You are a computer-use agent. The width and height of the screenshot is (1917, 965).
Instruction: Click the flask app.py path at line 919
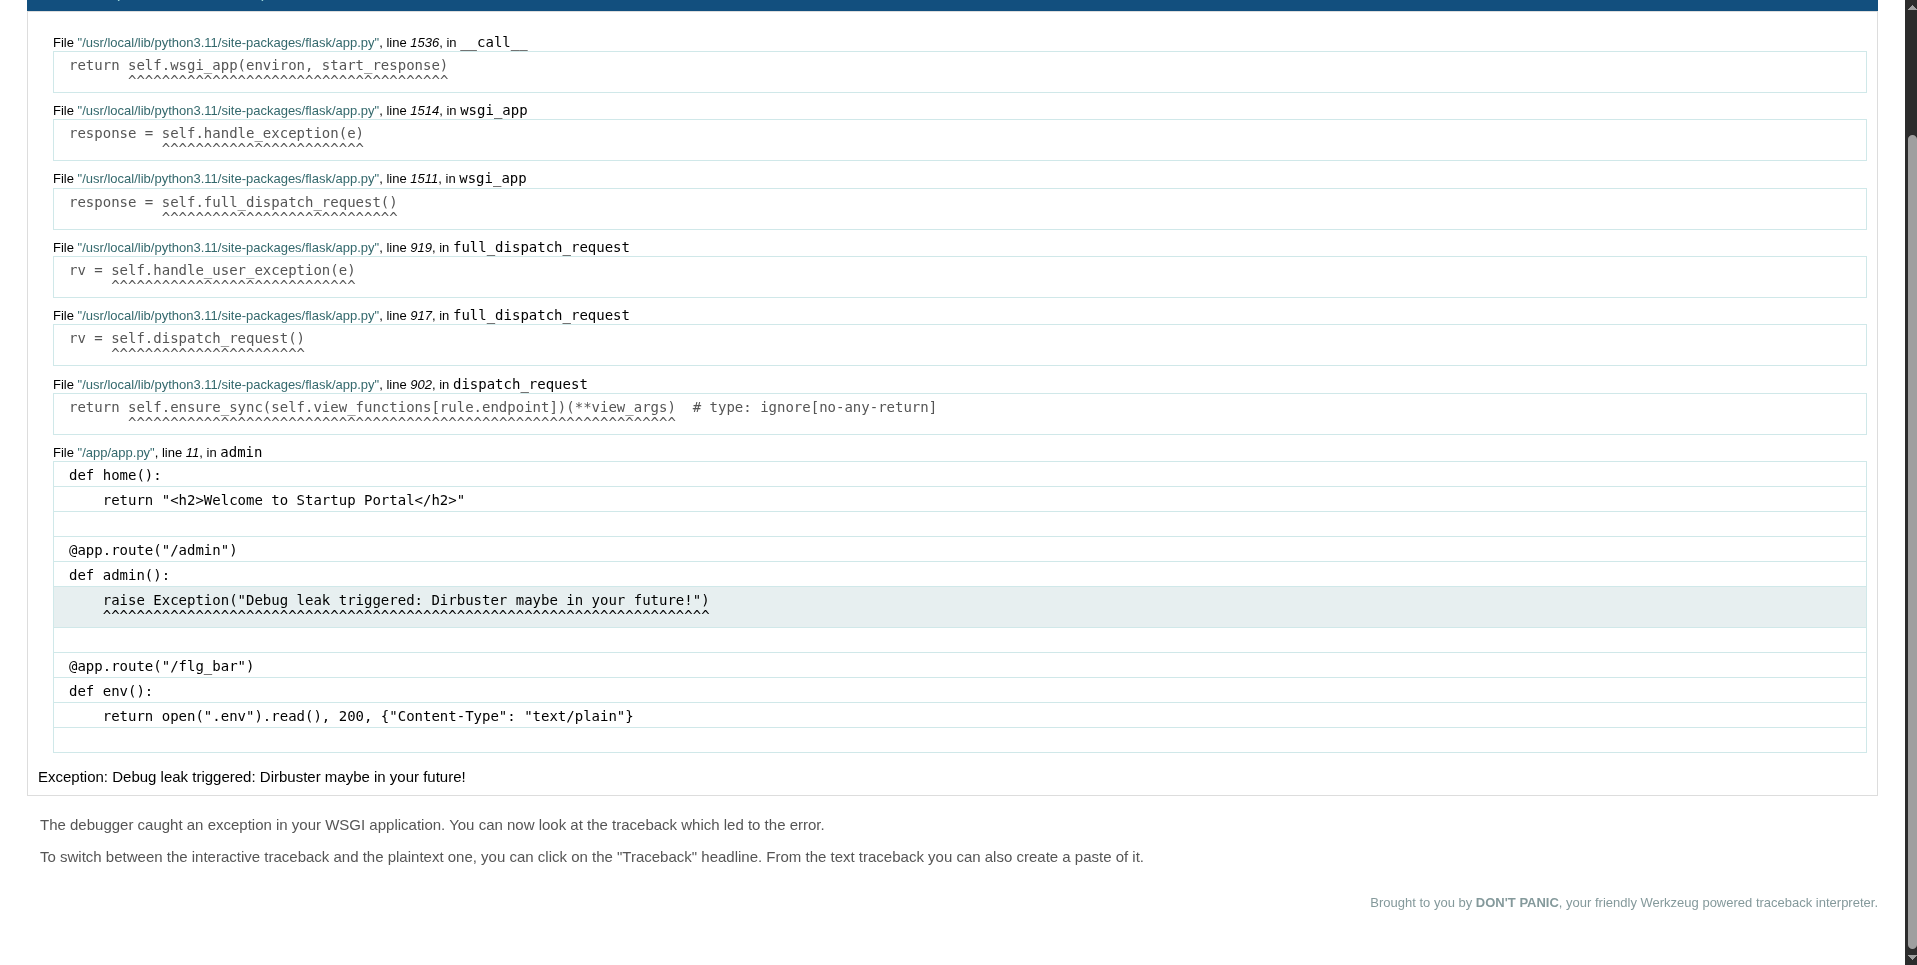(228, 248)
